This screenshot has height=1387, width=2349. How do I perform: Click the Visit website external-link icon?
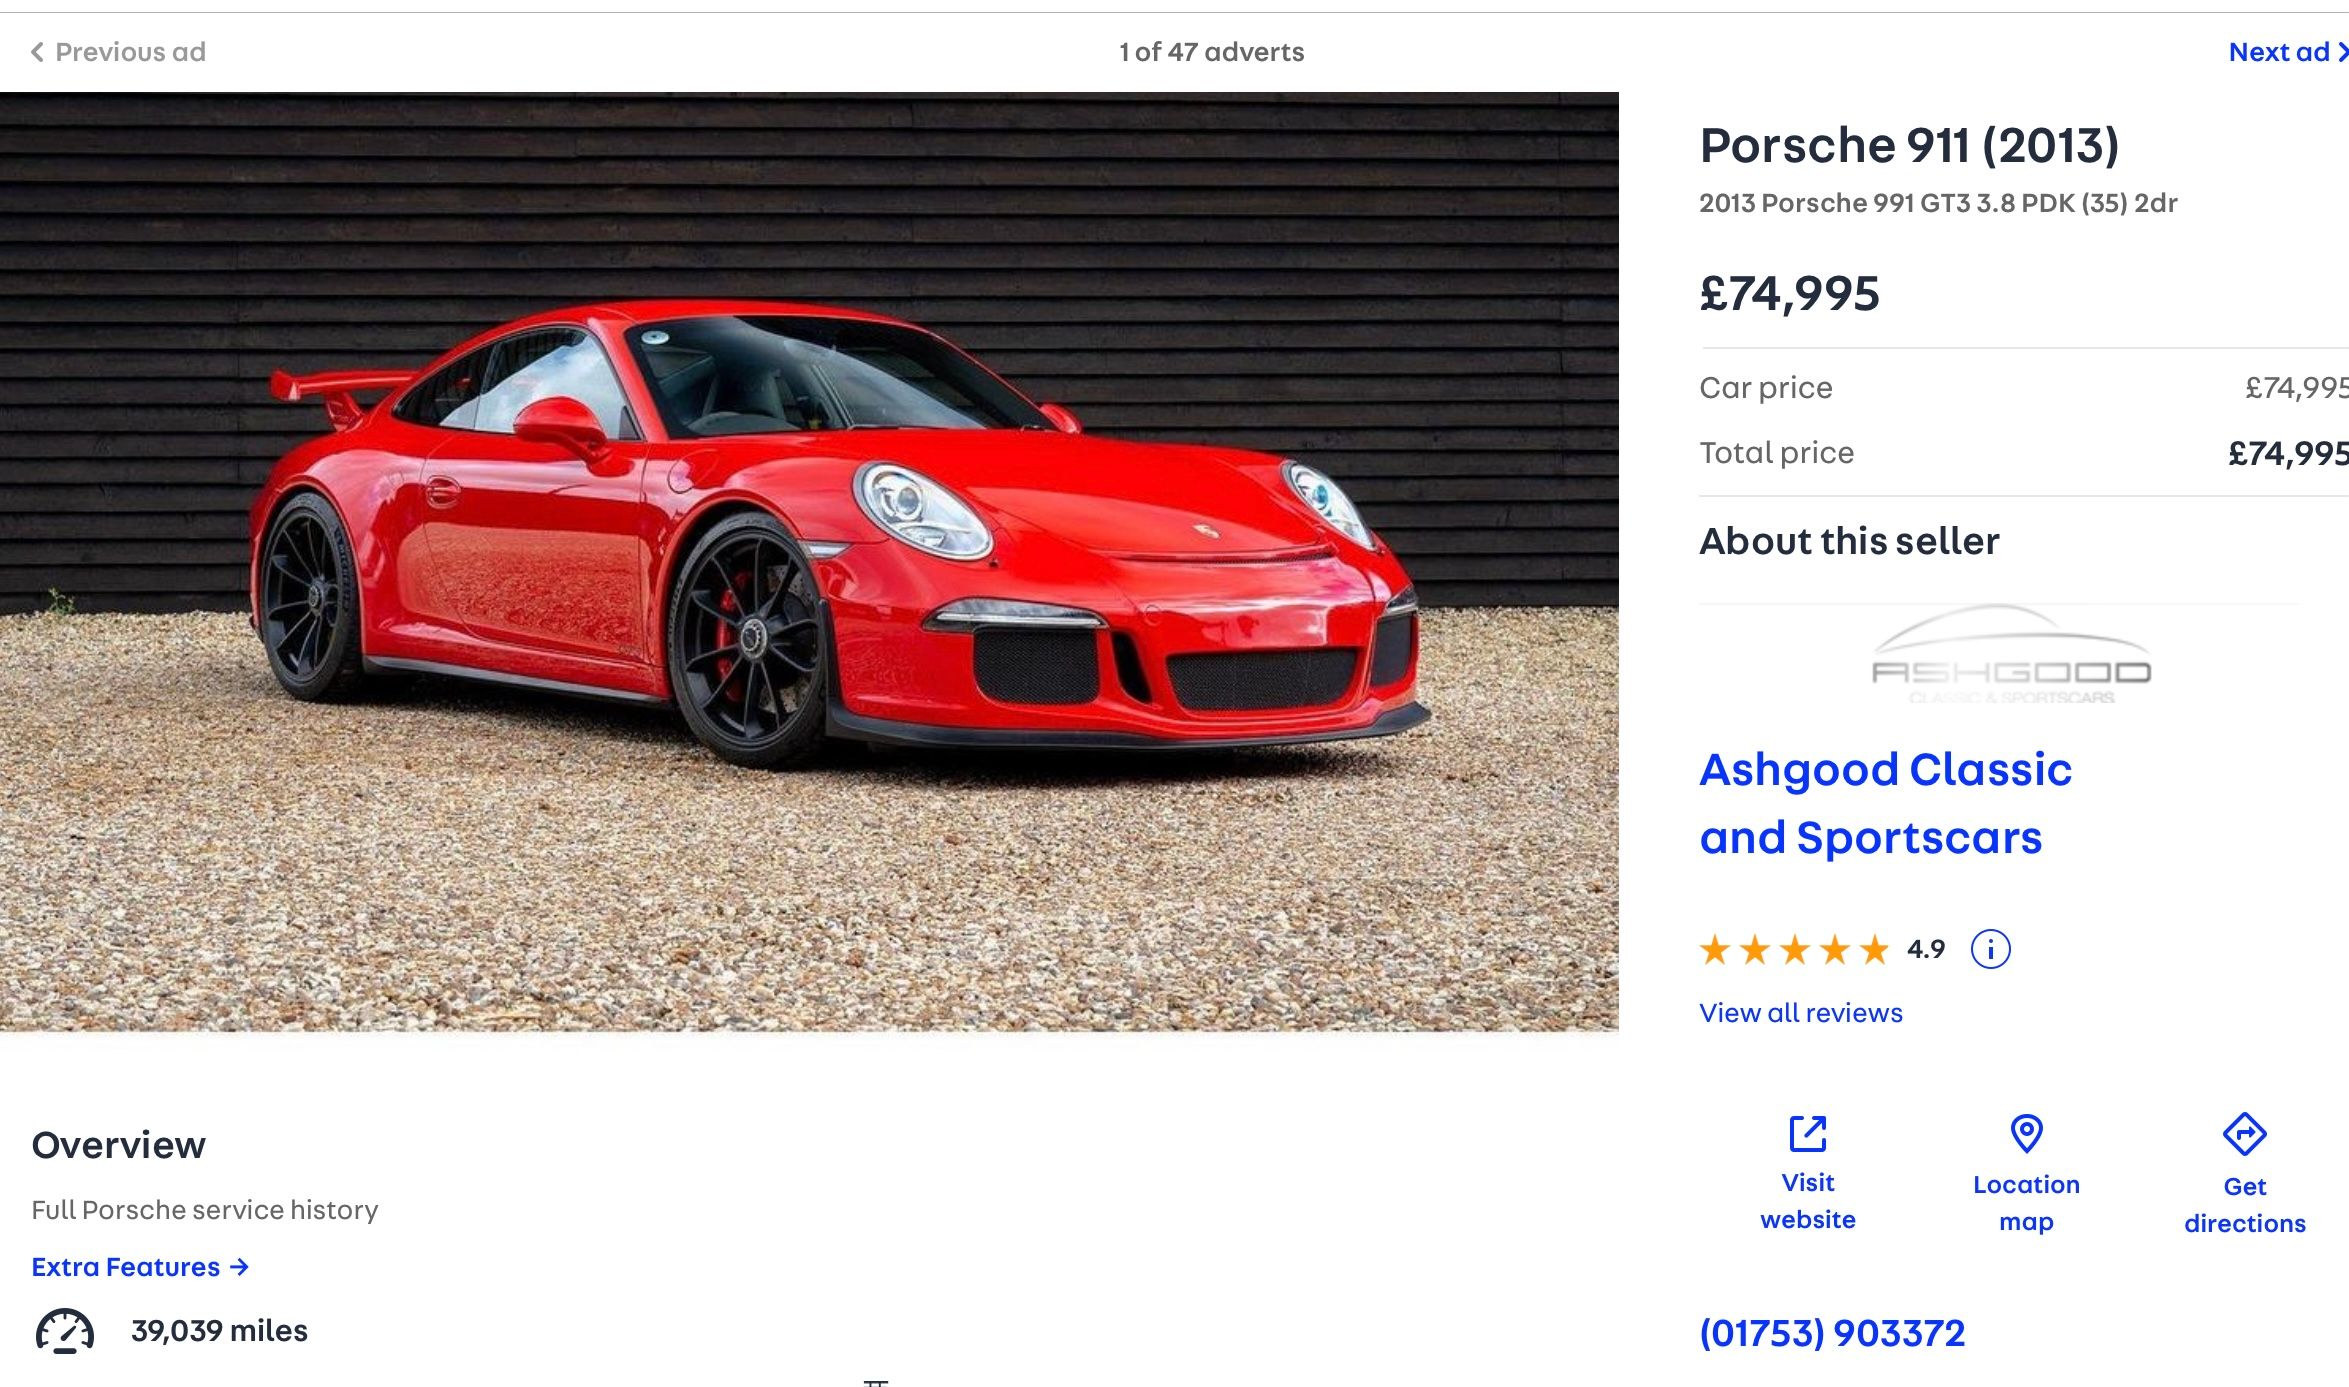1807,1134
